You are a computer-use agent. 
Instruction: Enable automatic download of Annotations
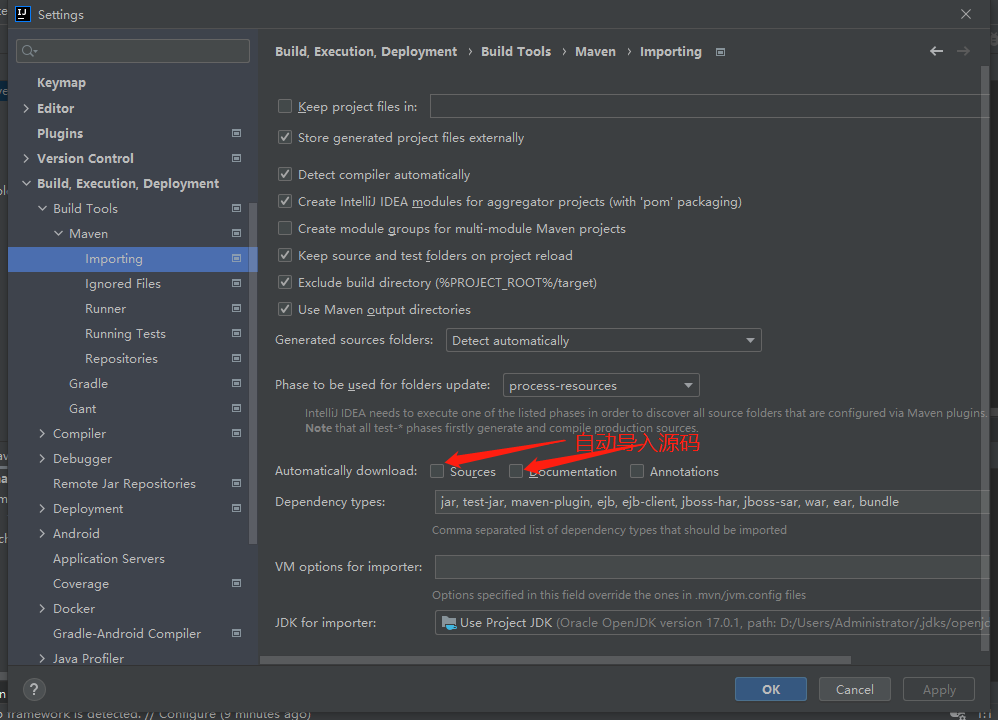coord(636,471)
